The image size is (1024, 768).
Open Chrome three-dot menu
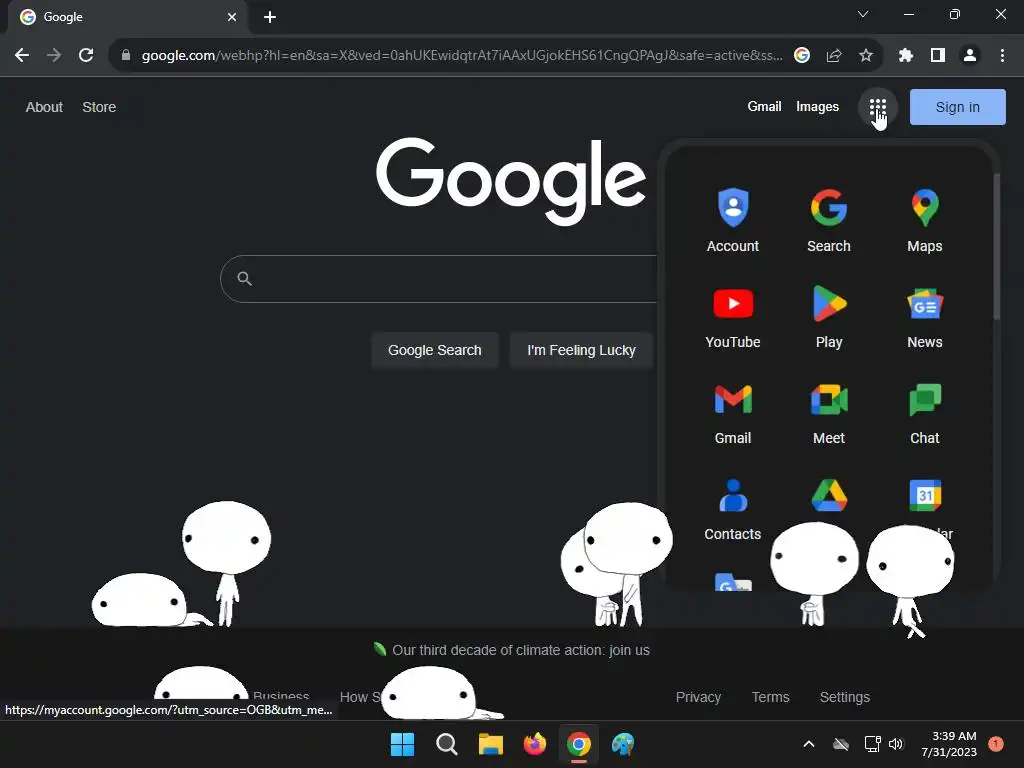click(1002, 55)
